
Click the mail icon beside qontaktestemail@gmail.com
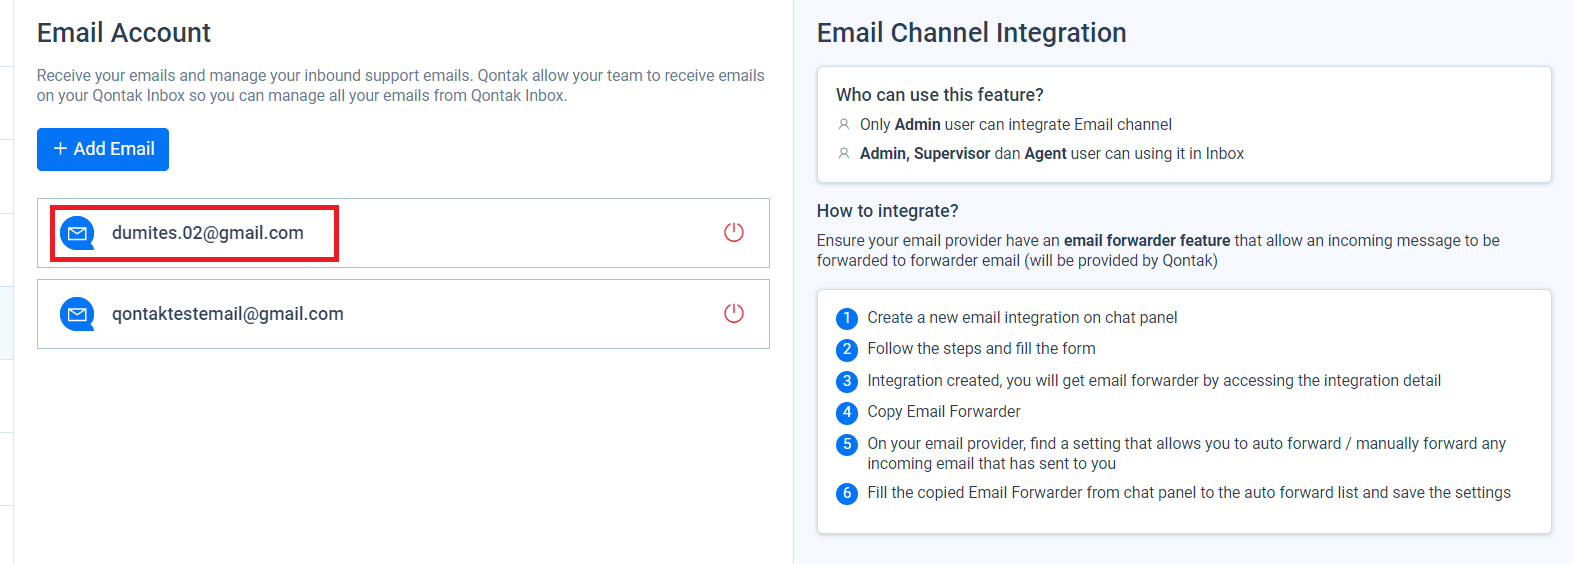tap(77, 314)
